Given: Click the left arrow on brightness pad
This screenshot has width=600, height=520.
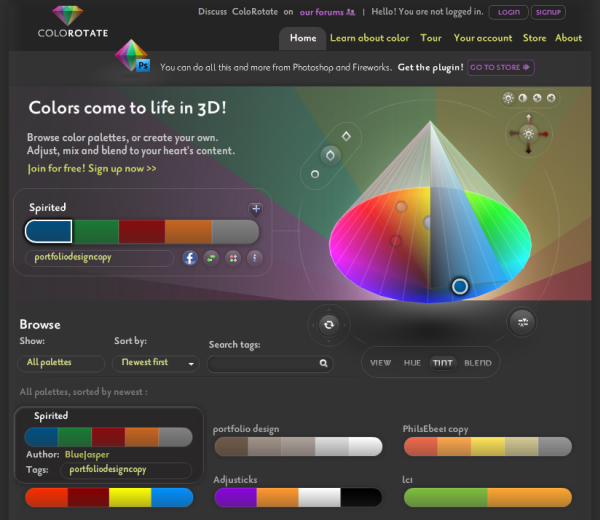Looking at the screenshot, I should point(514,134).
